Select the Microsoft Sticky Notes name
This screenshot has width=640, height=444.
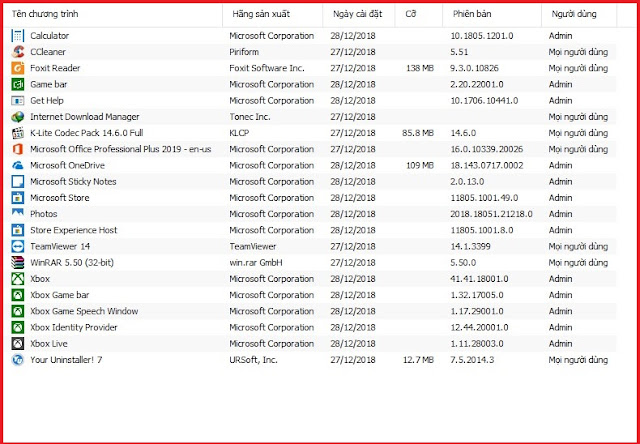point(73,182)
